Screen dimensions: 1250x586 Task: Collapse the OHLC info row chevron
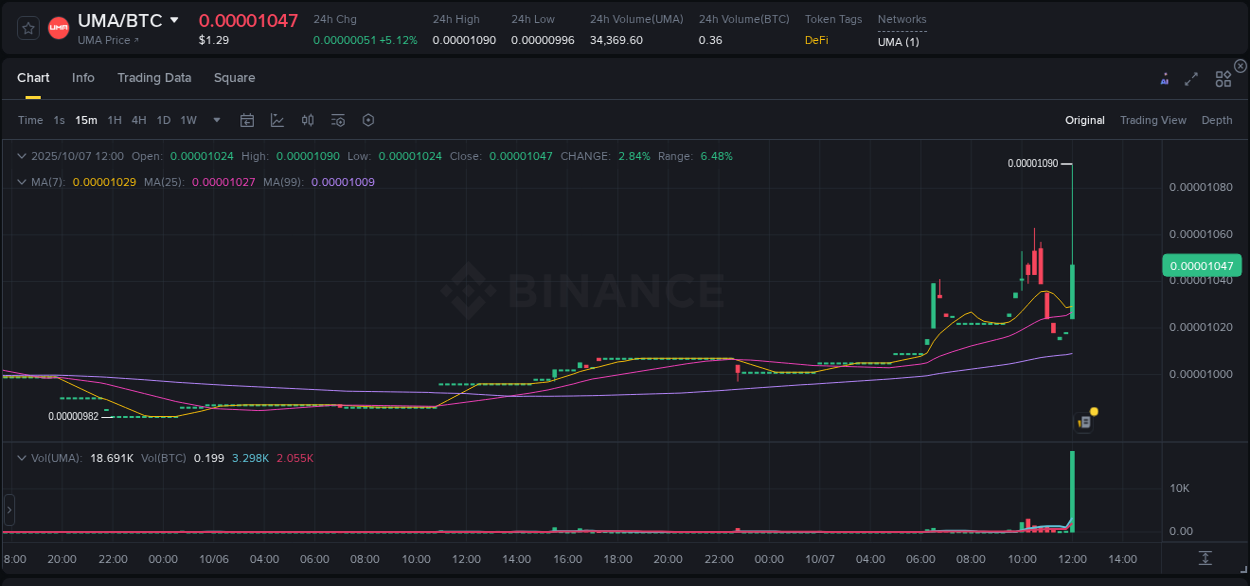(21, 156)
